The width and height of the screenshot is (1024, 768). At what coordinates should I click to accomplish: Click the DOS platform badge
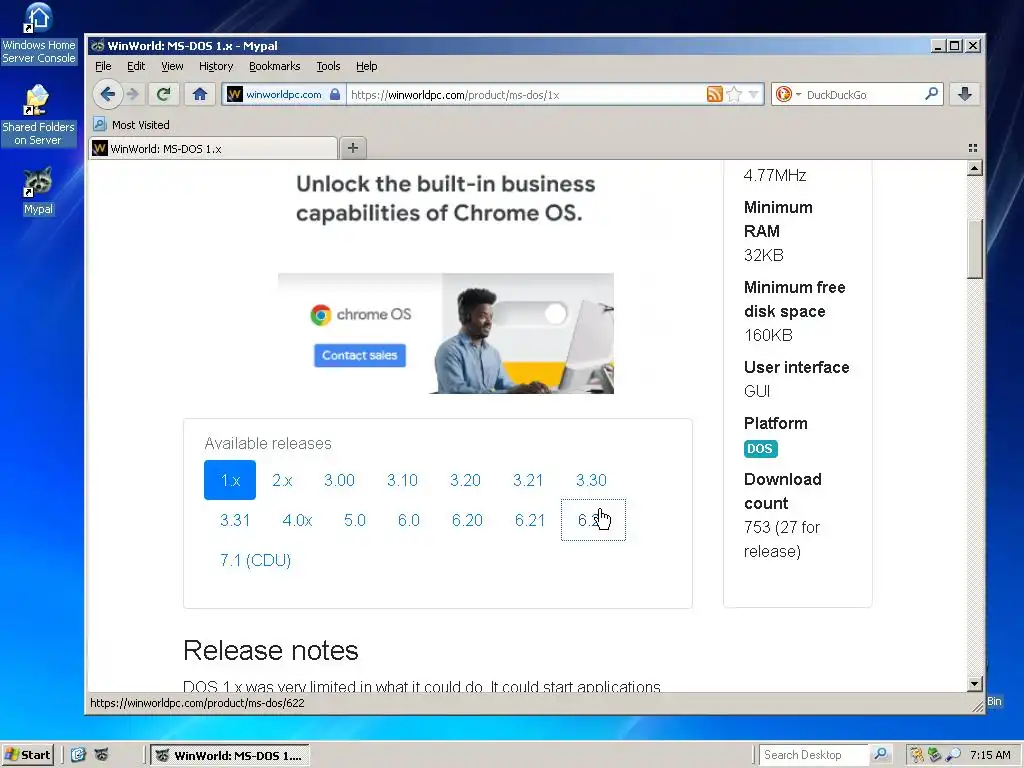[760, 449]
